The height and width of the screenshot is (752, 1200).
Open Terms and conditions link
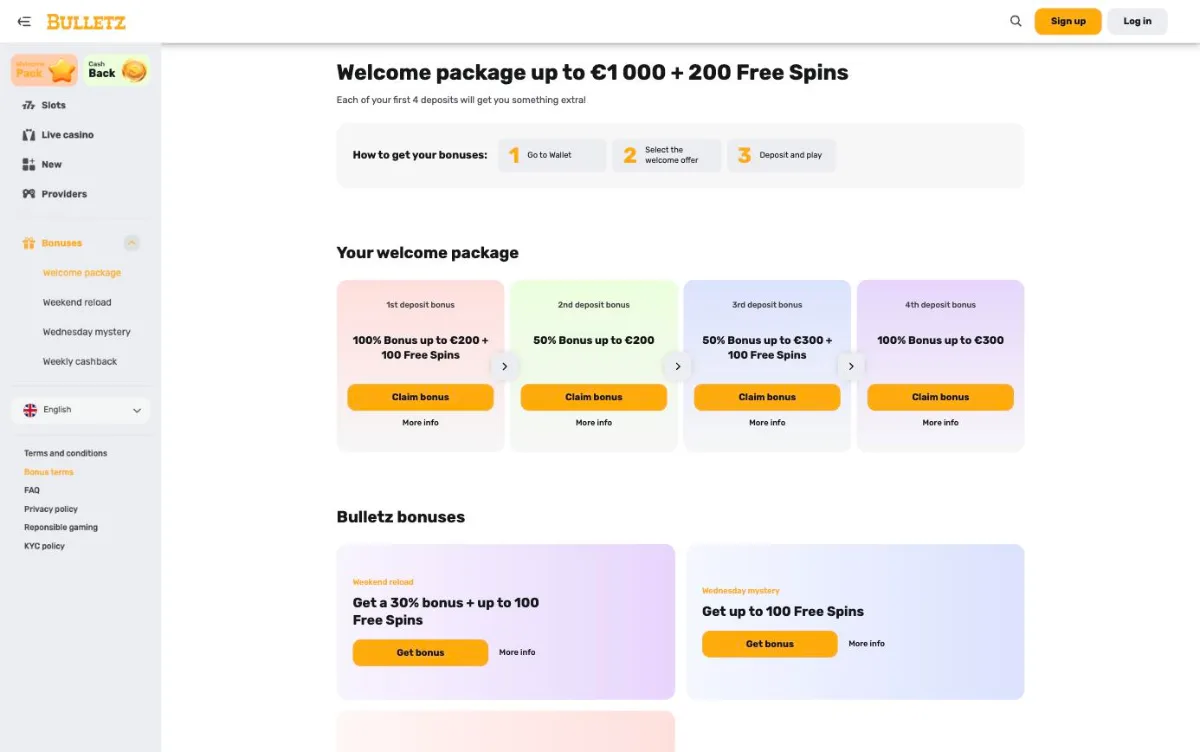coord(66,453)
